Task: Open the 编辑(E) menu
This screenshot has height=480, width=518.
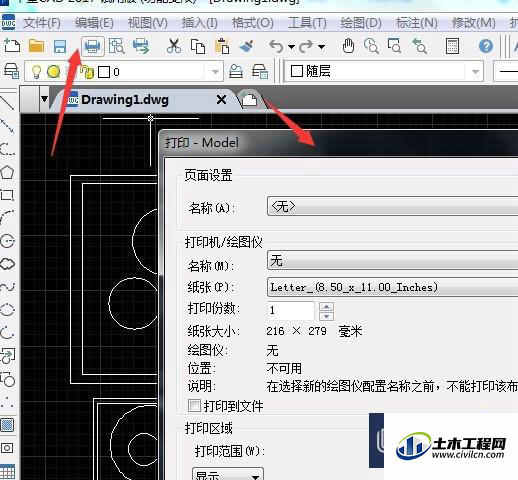Action: pos(94,23)
